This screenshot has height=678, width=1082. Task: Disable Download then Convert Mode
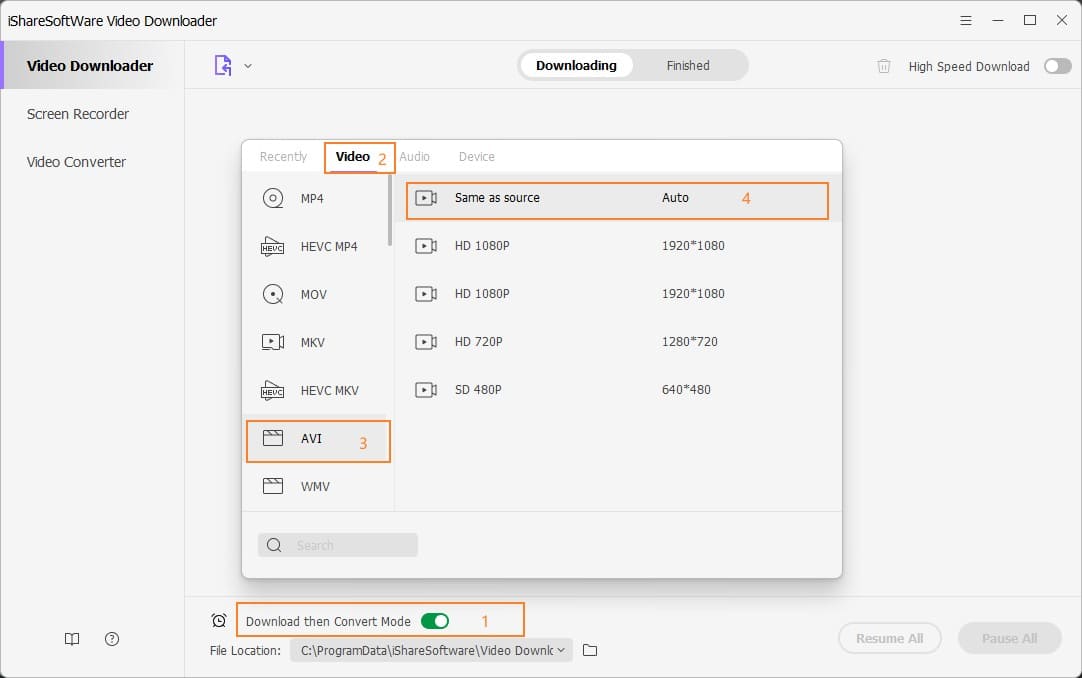435,620
